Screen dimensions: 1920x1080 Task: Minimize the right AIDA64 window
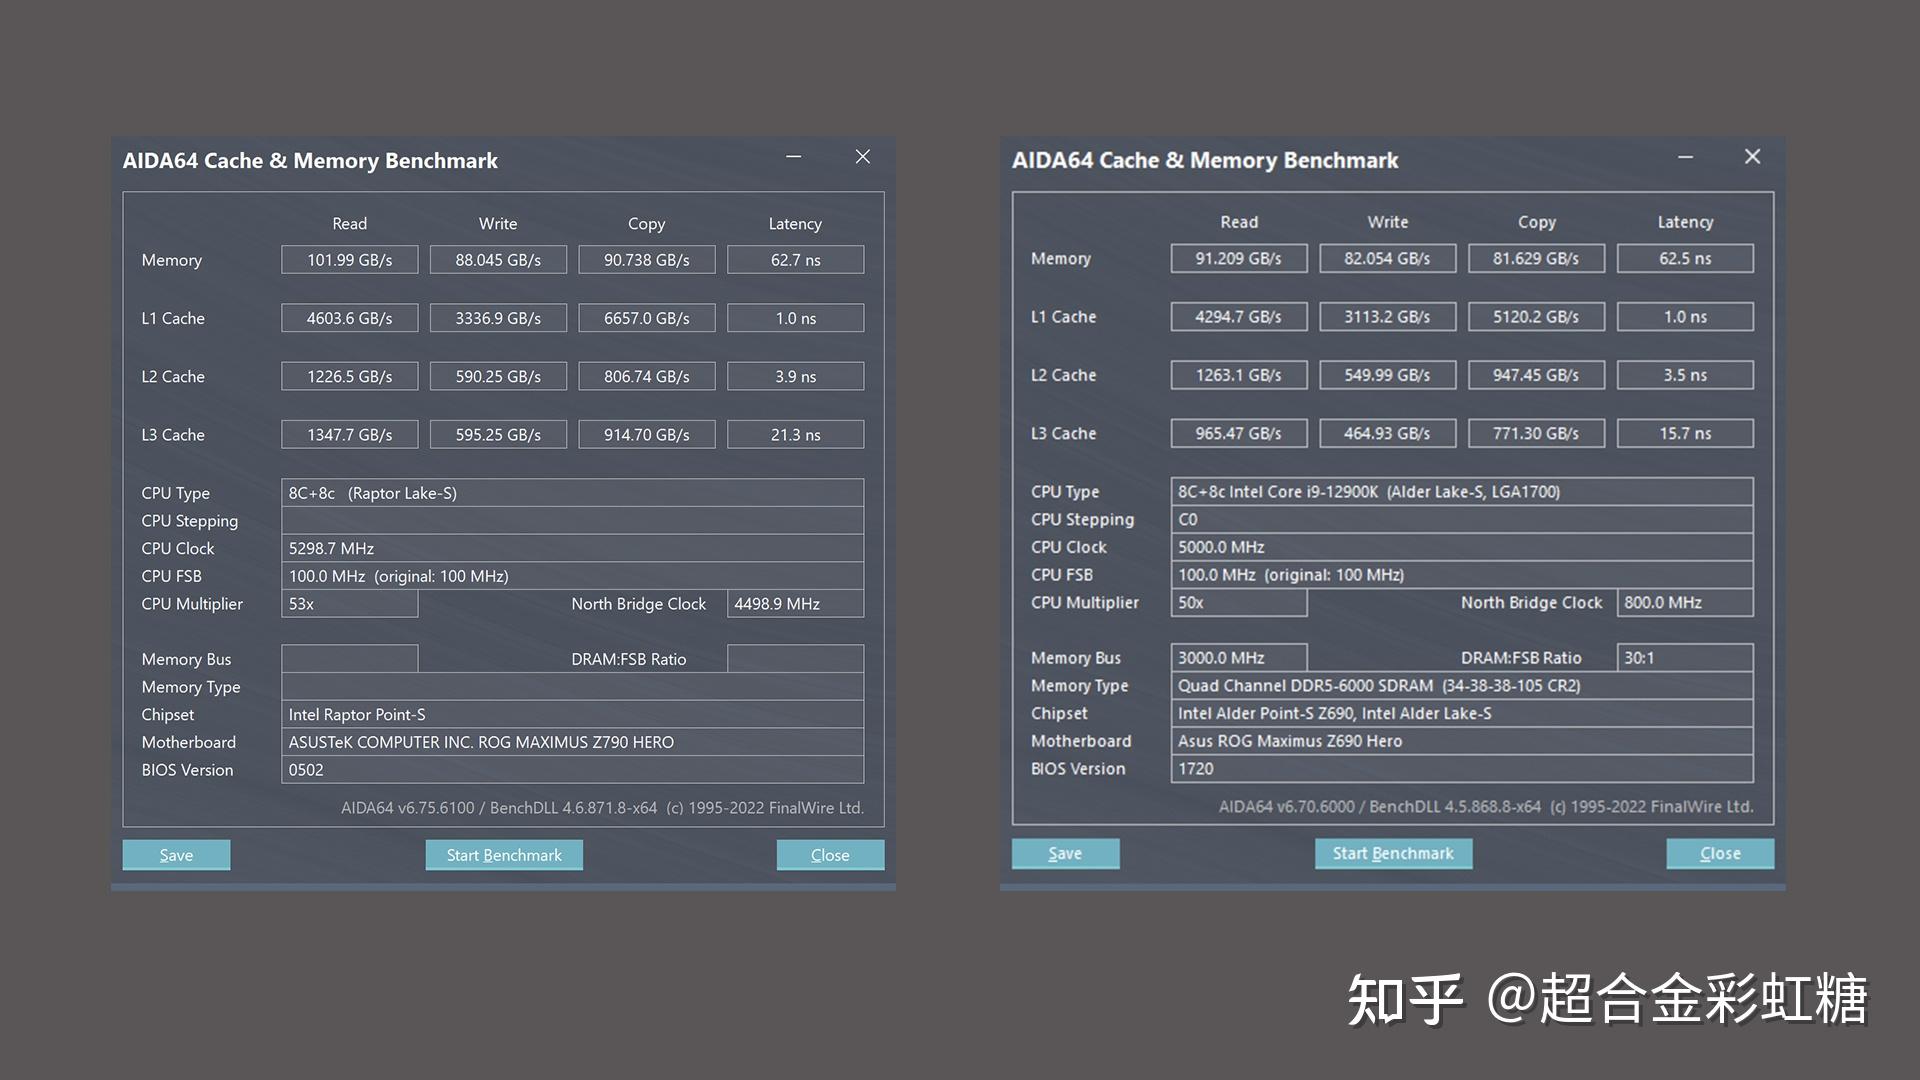coord(1685,157)
